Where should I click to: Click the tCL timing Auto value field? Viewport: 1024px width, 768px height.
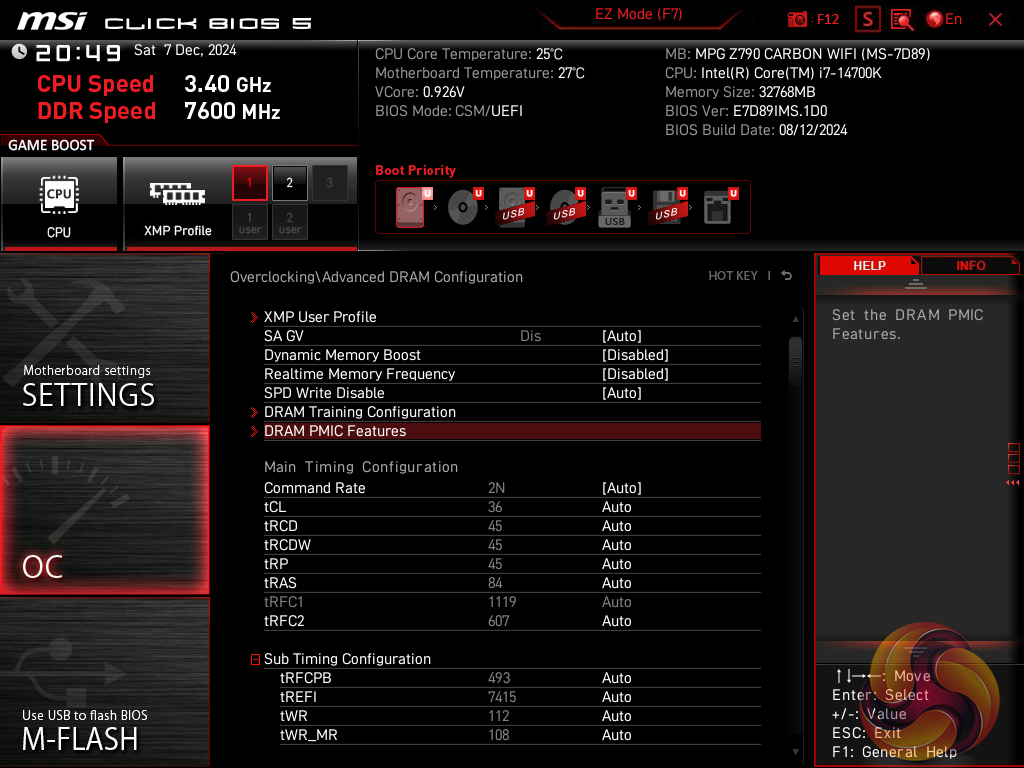click(617, 507)
